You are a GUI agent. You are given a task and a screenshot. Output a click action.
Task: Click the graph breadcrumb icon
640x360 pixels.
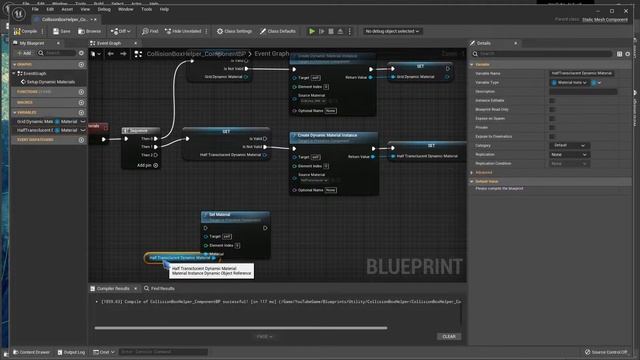(x=138, y=53)
